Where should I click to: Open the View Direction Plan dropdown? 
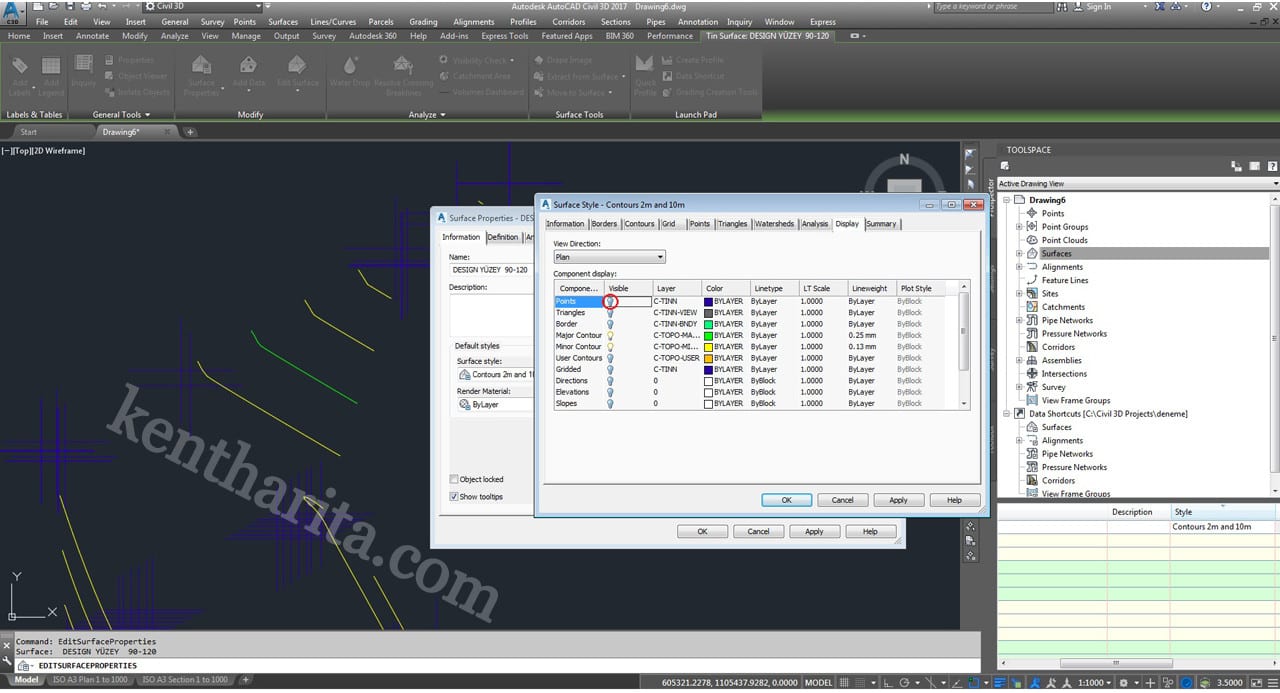point(609,257)
